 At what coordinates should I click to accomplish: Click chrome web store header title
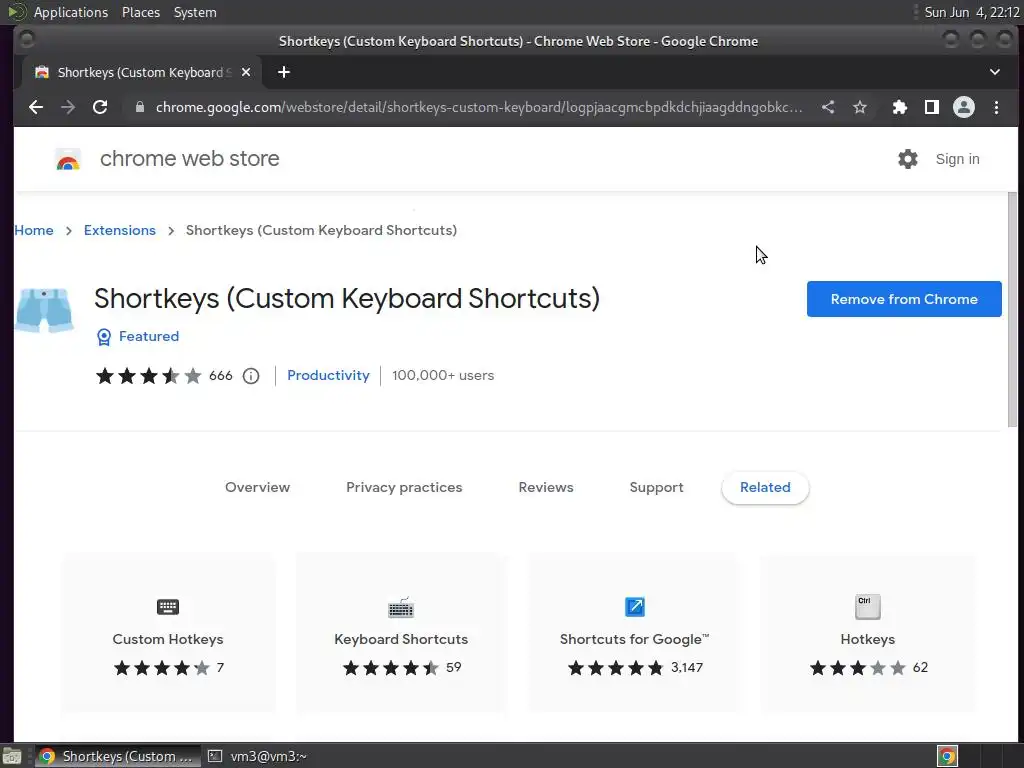coord(189,159)
